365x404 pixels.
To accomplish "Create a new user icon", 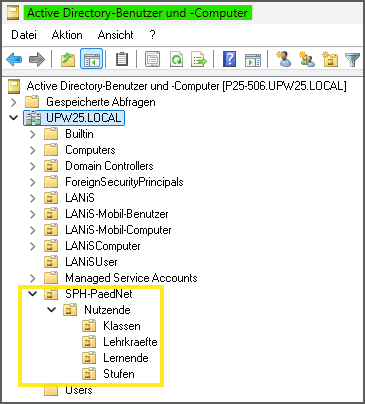I will pyautogui.click(x=284, y=59).
